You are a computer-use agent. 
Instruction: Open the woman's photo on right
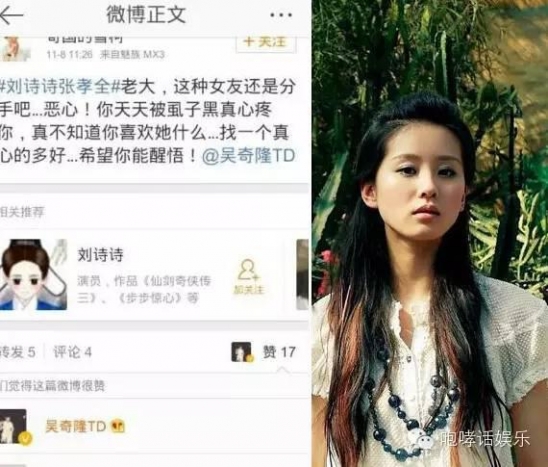tap(430, 234)
